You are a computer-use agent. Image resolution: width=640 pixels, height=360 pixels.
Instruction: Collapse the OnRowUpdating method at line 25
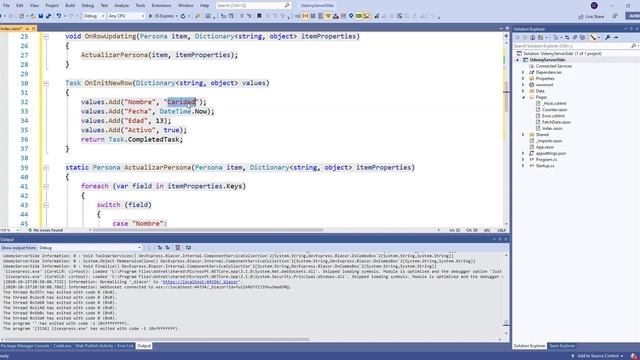point(46,36)
